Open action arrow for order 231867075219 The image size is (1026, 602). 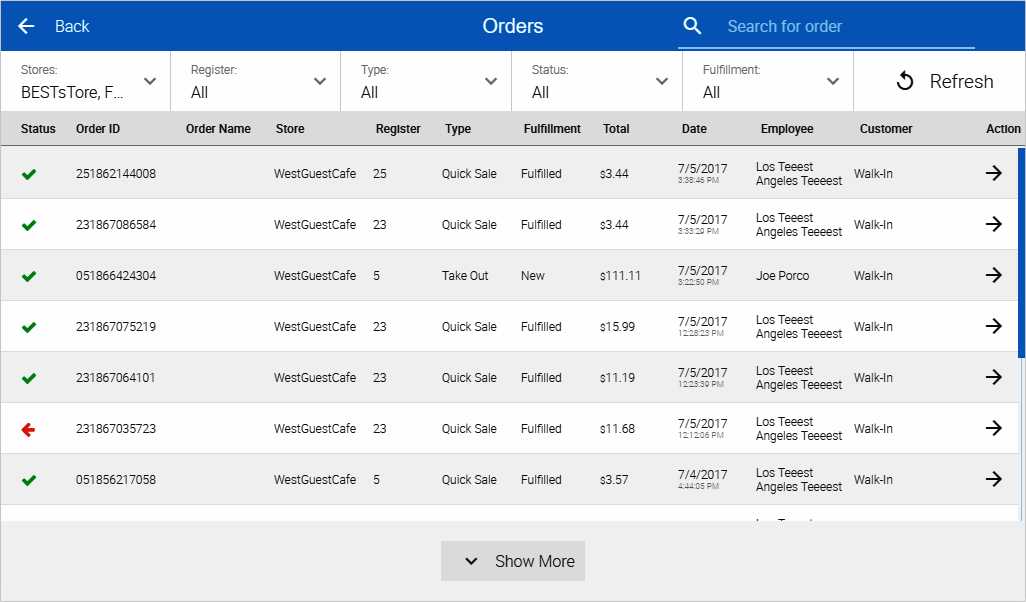point(993,326)
